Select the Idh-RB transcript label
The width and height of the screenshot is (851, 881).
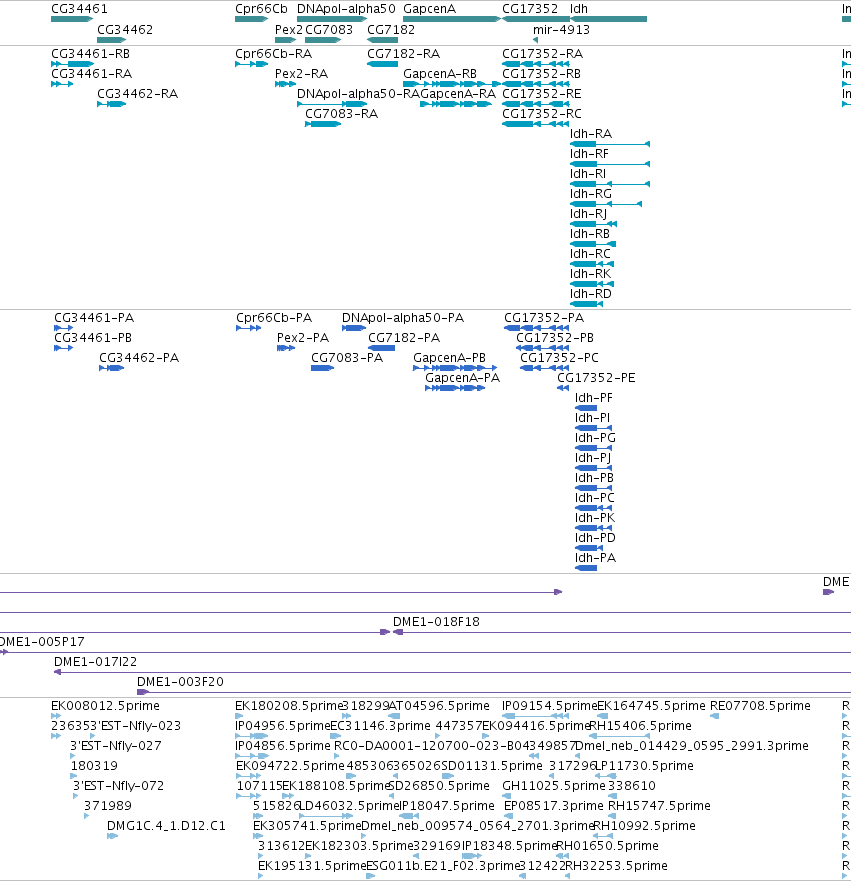(x=590, y=234)
